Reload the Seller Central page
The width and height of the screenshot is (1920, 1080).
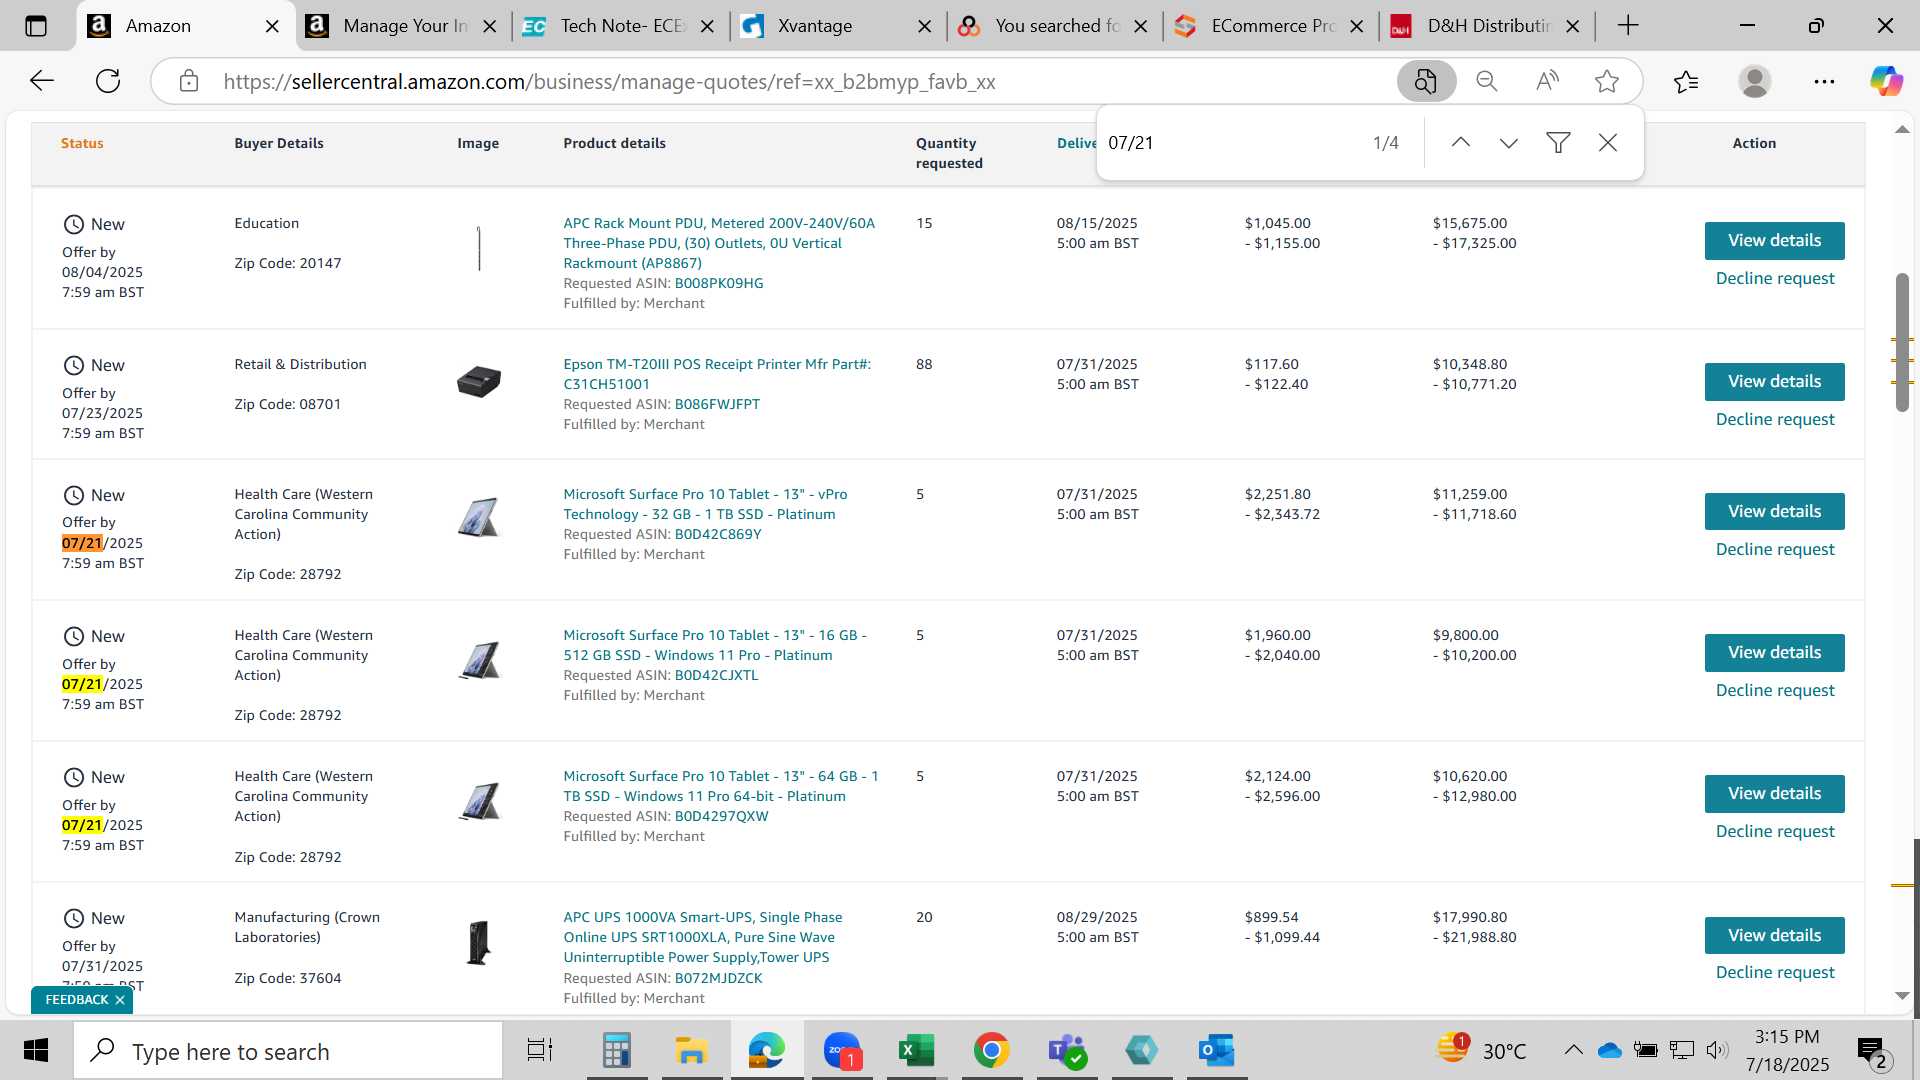pyautogui.click(x=108, y=81)
